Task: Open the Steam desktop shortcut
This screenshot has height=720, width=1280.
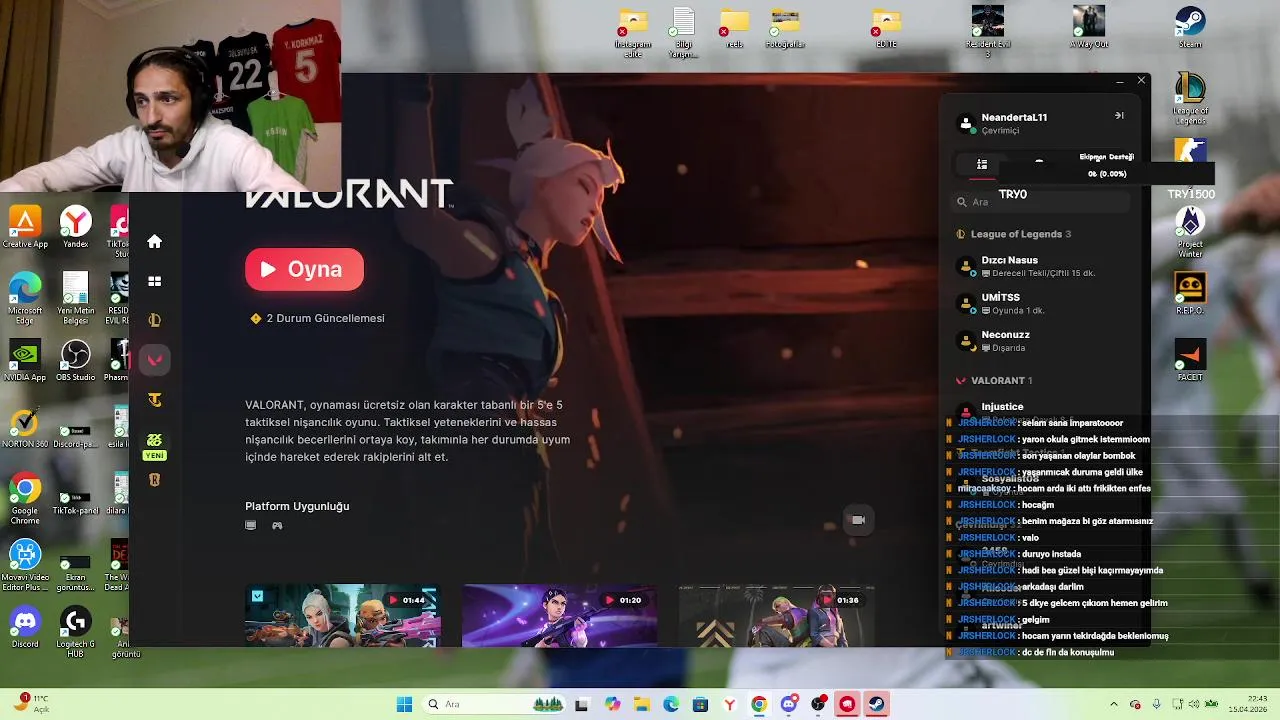Action: 1190,27
